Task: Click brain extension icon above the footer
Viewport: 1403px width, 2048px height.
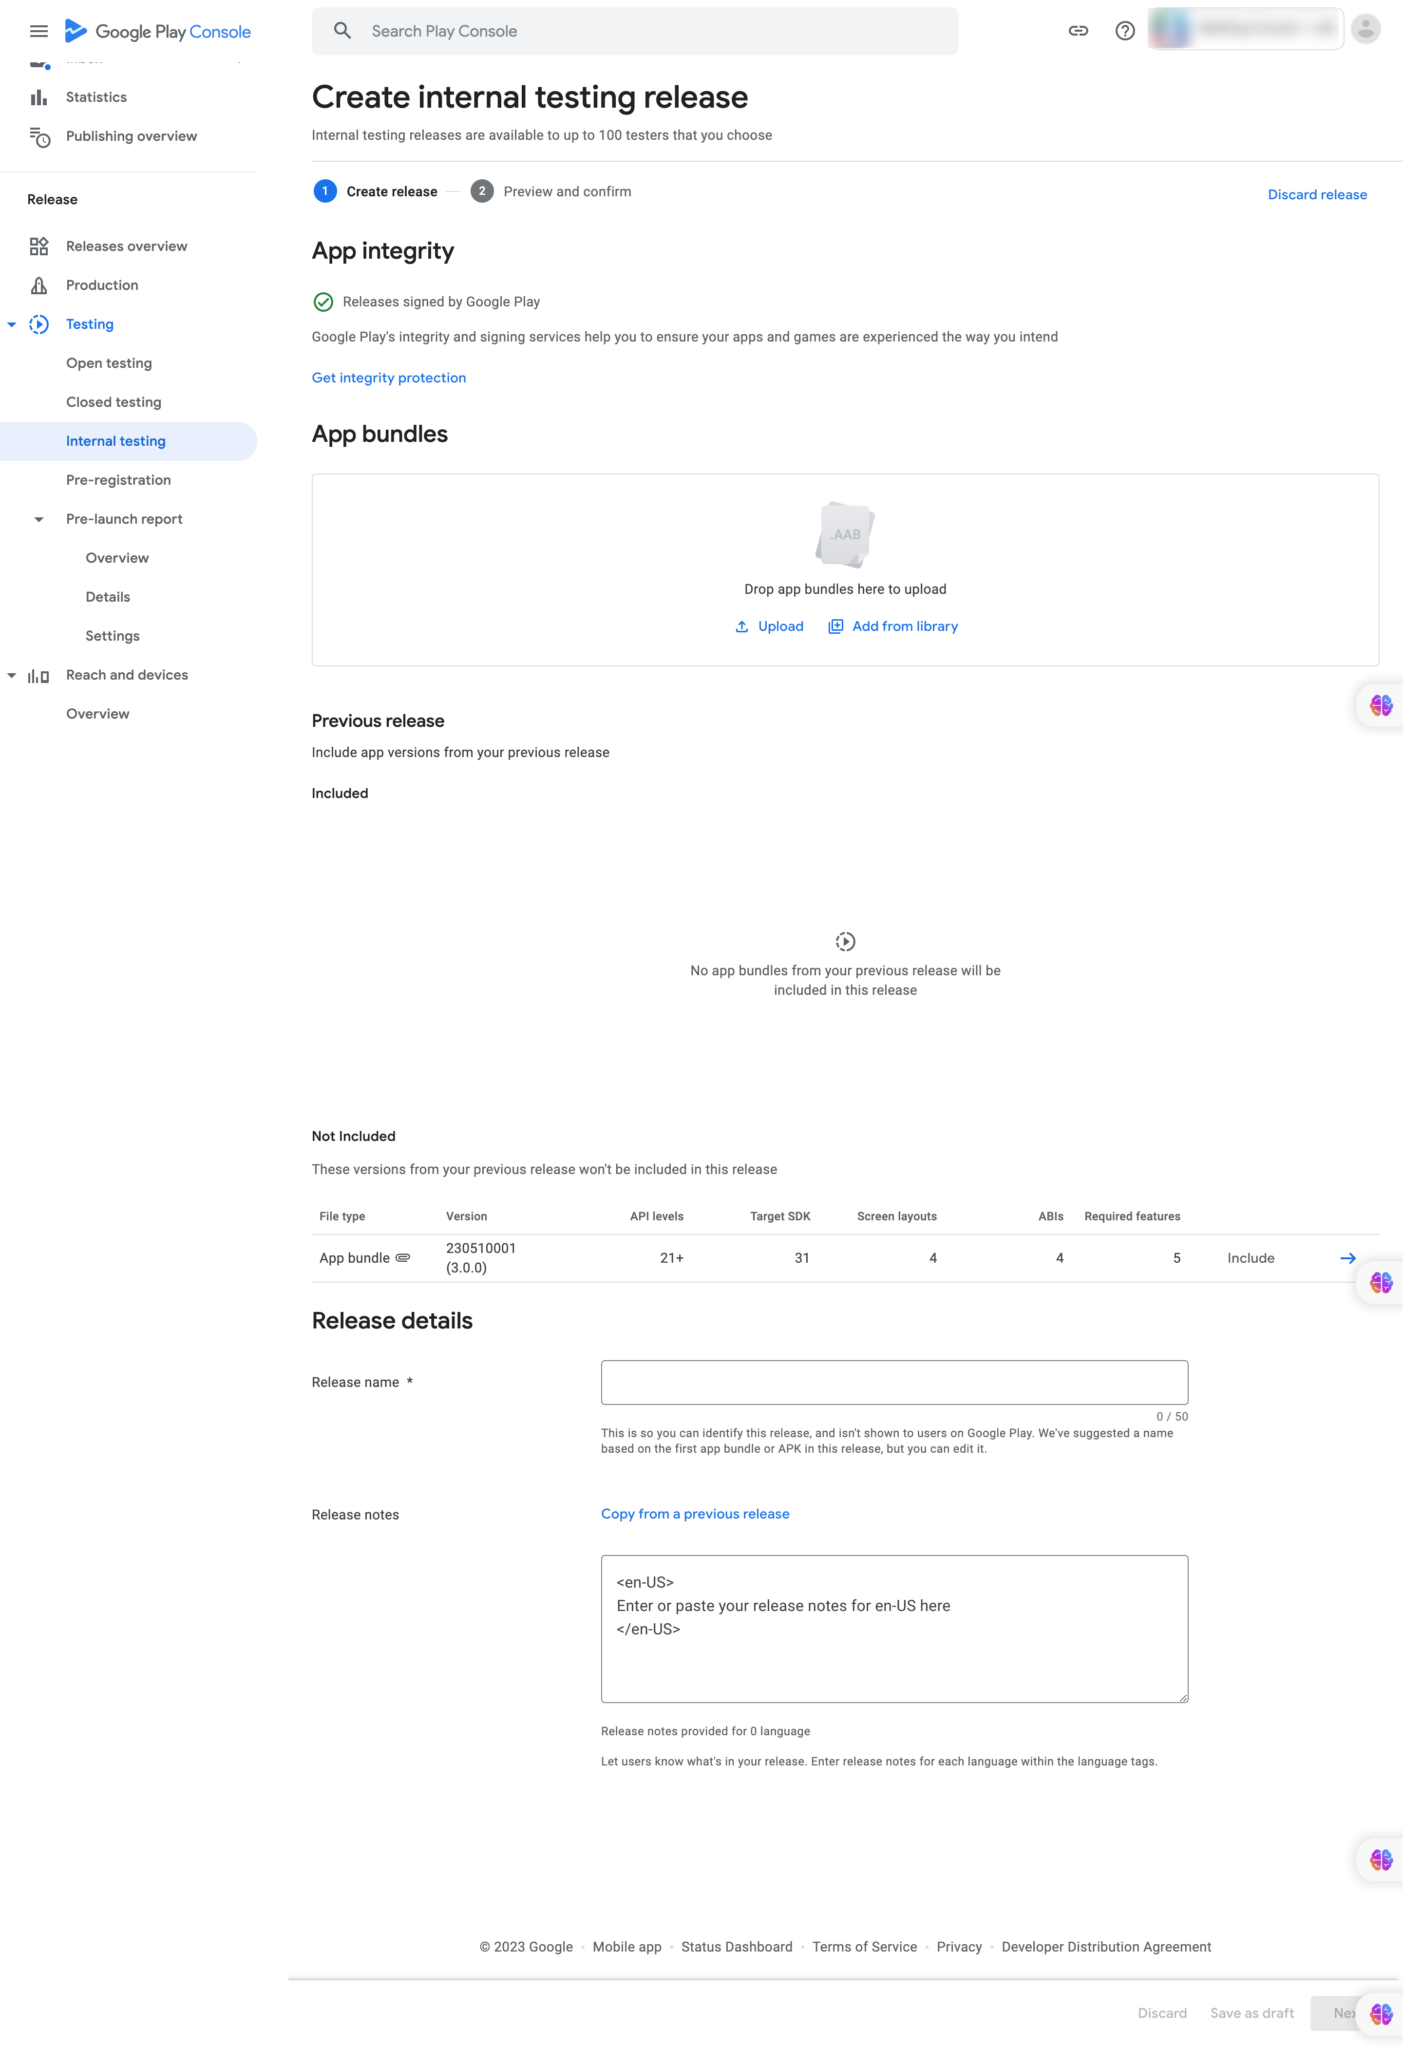Action: [x=1381, y=1860]
